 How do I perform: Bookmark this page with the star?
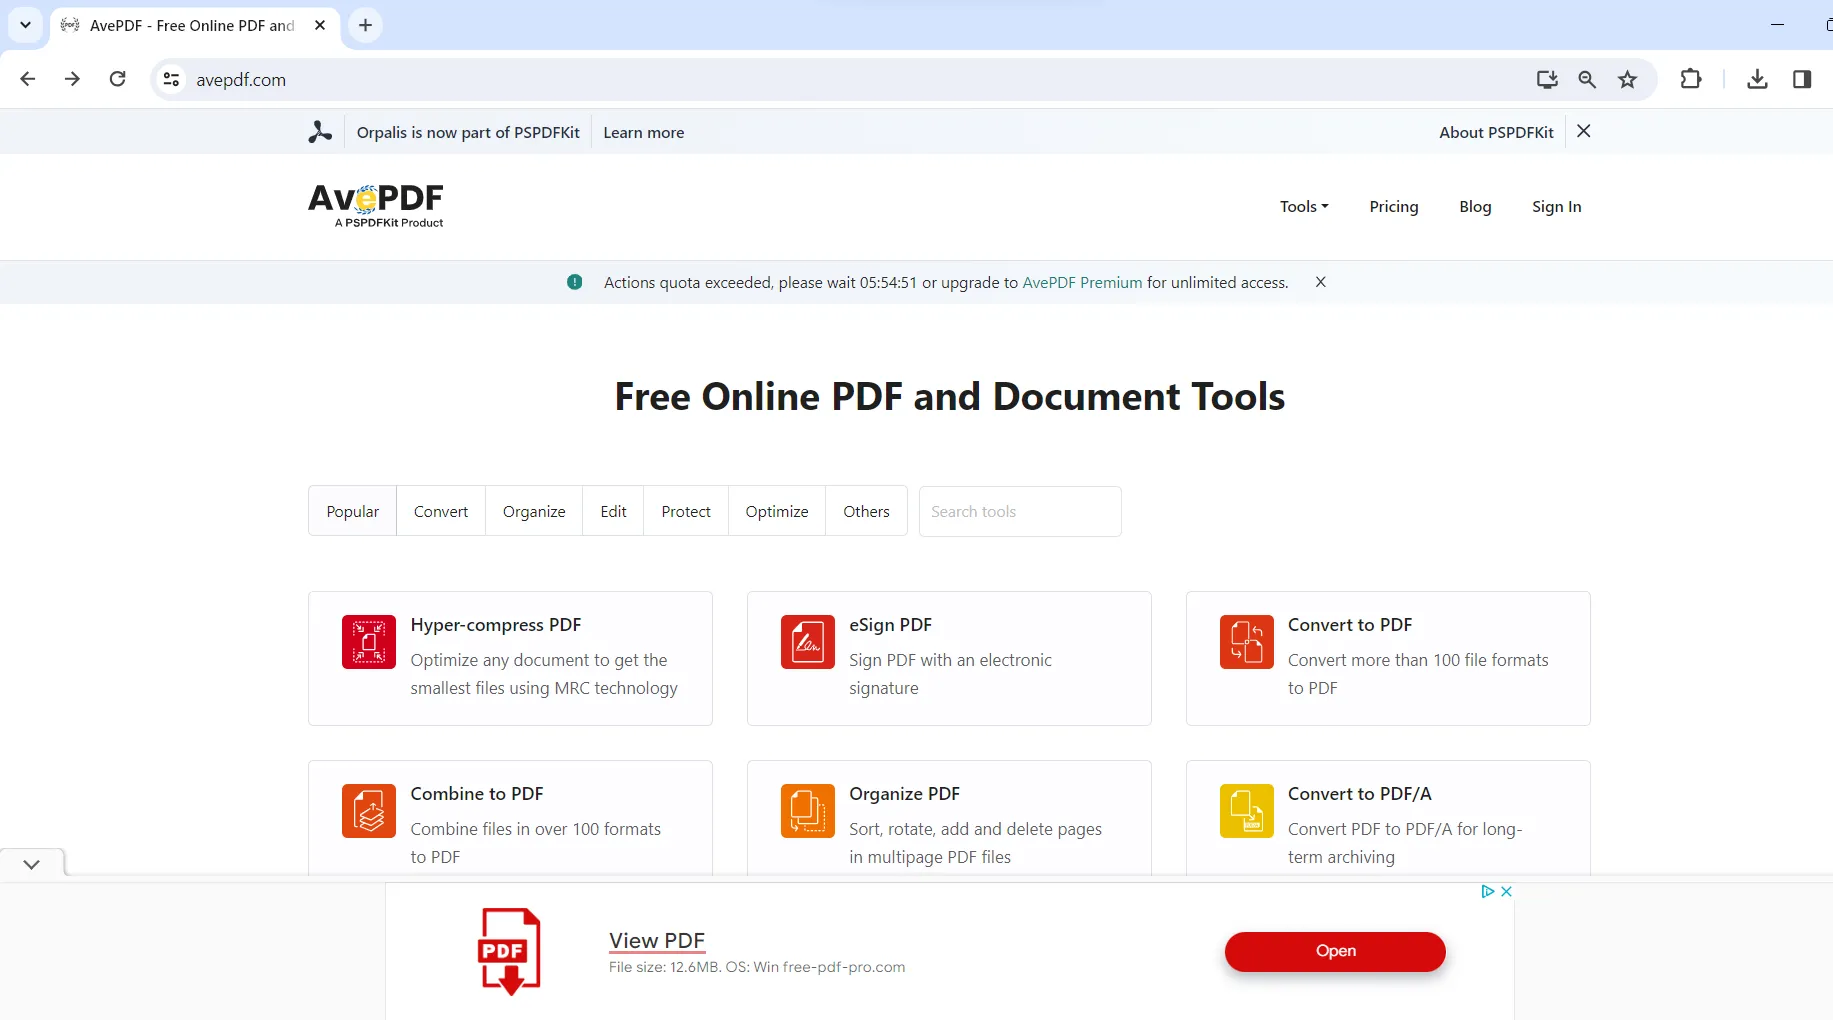[x=1628, y=79]
